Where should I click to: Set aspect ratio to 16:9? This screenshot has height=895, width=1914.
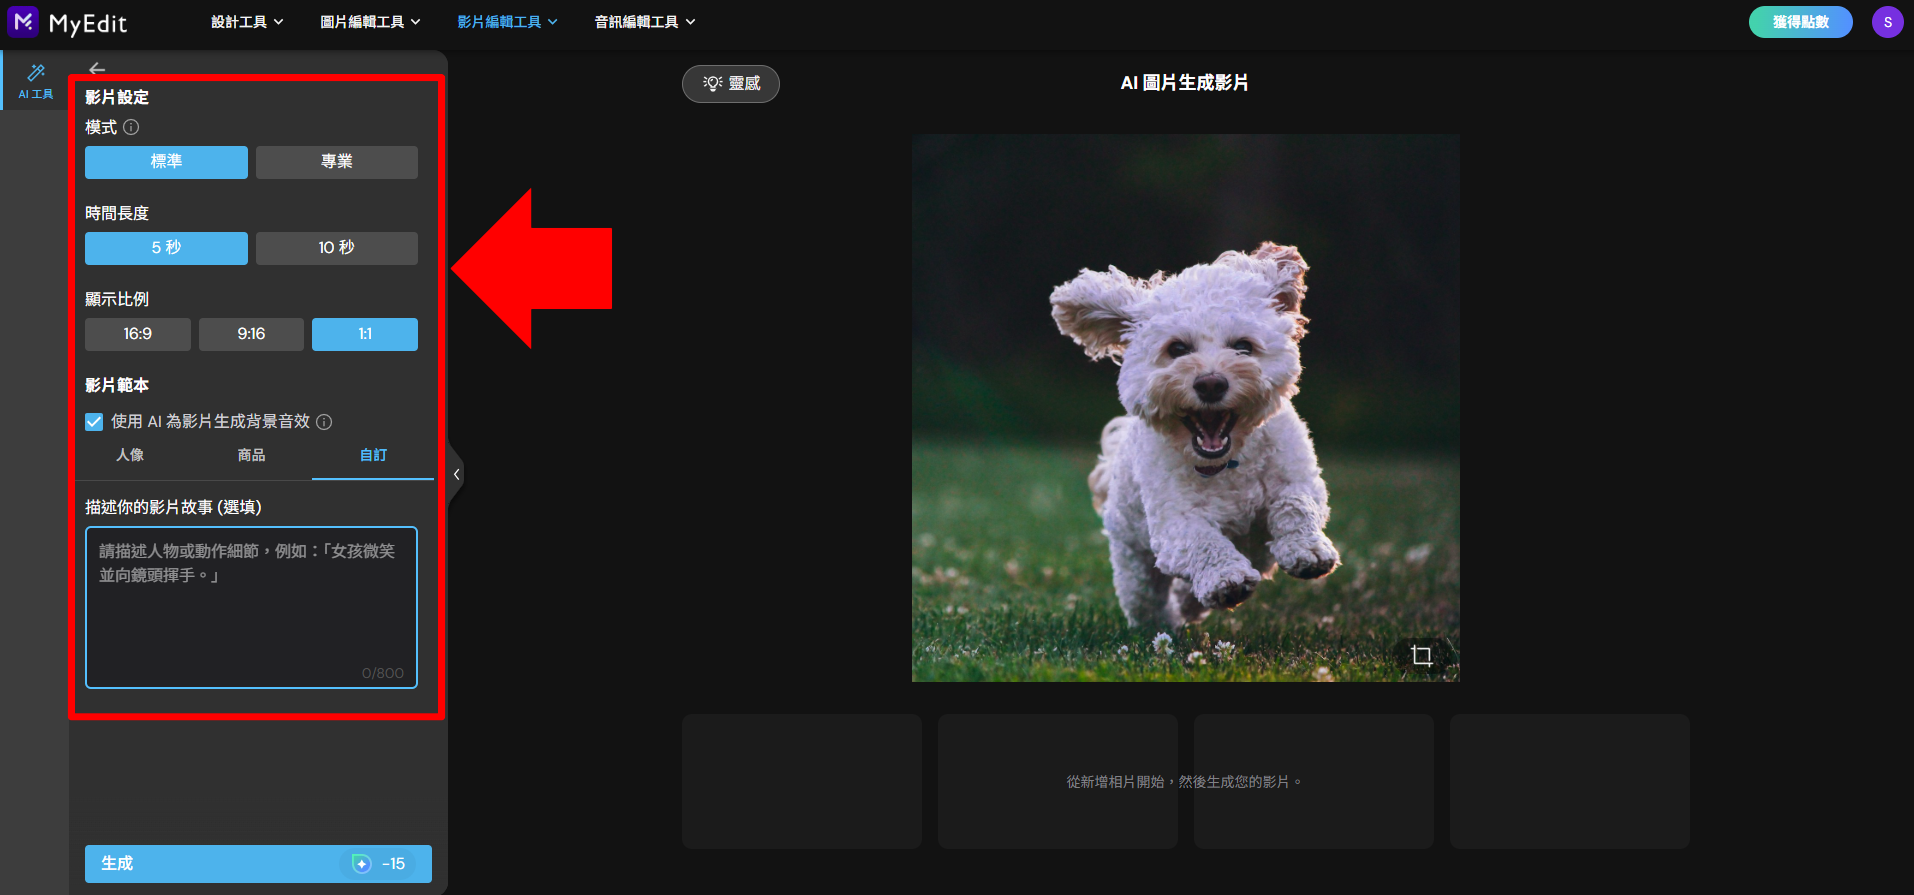(138, 334)
